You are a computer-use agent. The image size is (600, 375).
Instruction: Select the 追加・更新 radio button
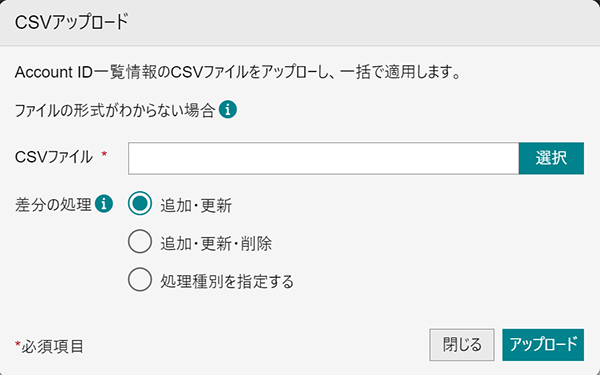point(140,203)
